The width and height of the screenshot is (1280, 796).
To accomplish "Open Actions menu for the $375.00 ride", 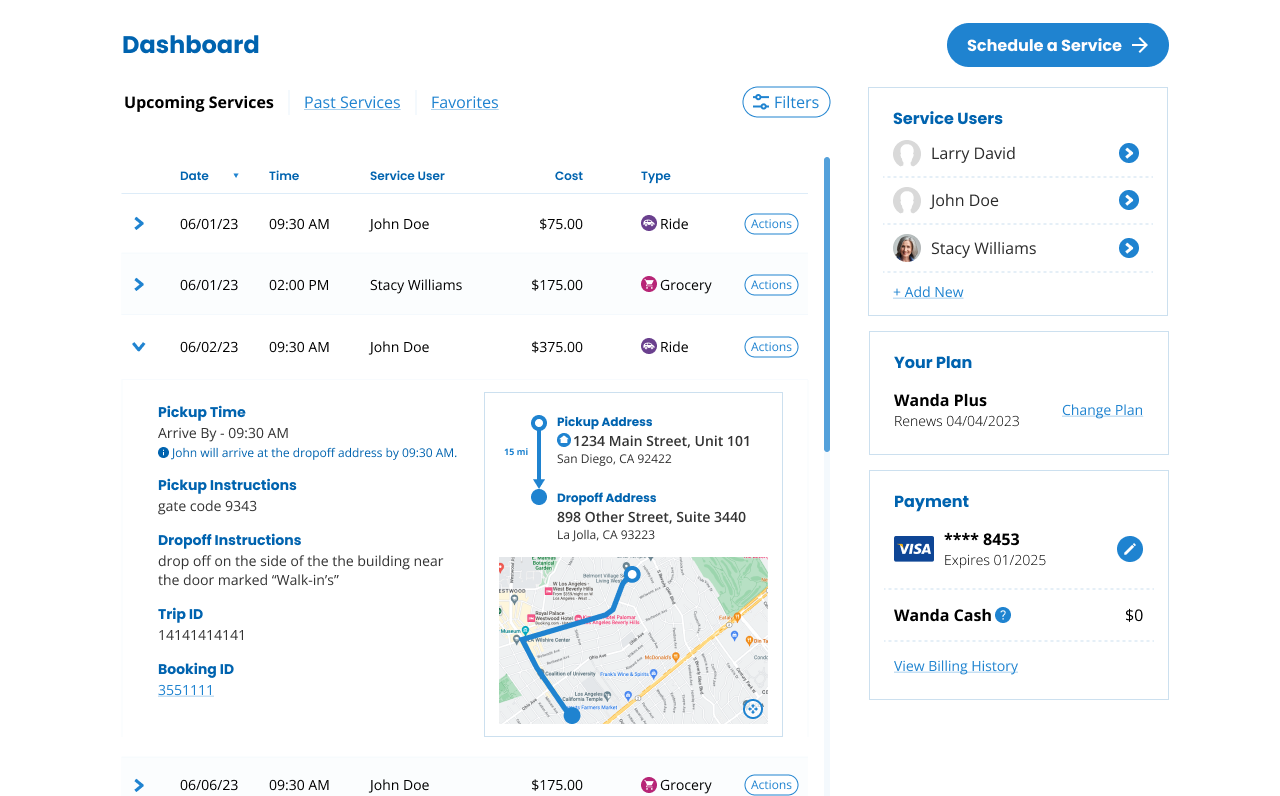I will click(771, 347).
